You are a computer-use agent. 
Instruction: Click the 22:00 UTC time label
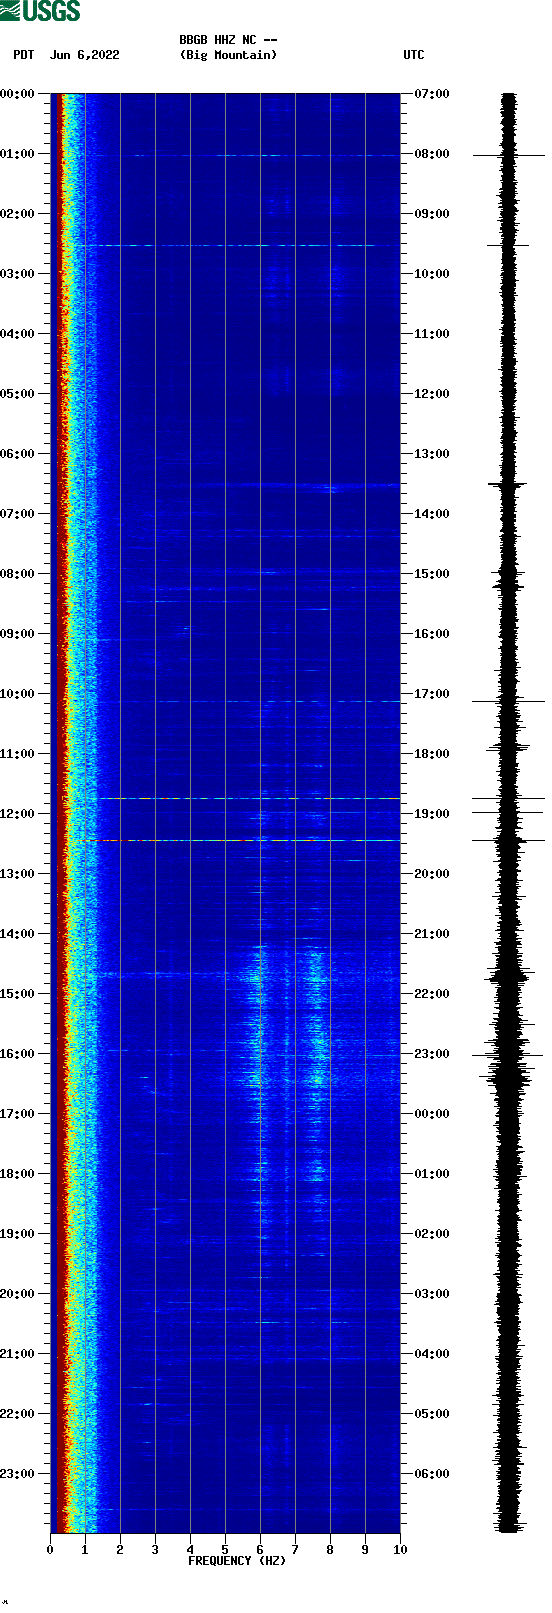(x=432, y=994)
